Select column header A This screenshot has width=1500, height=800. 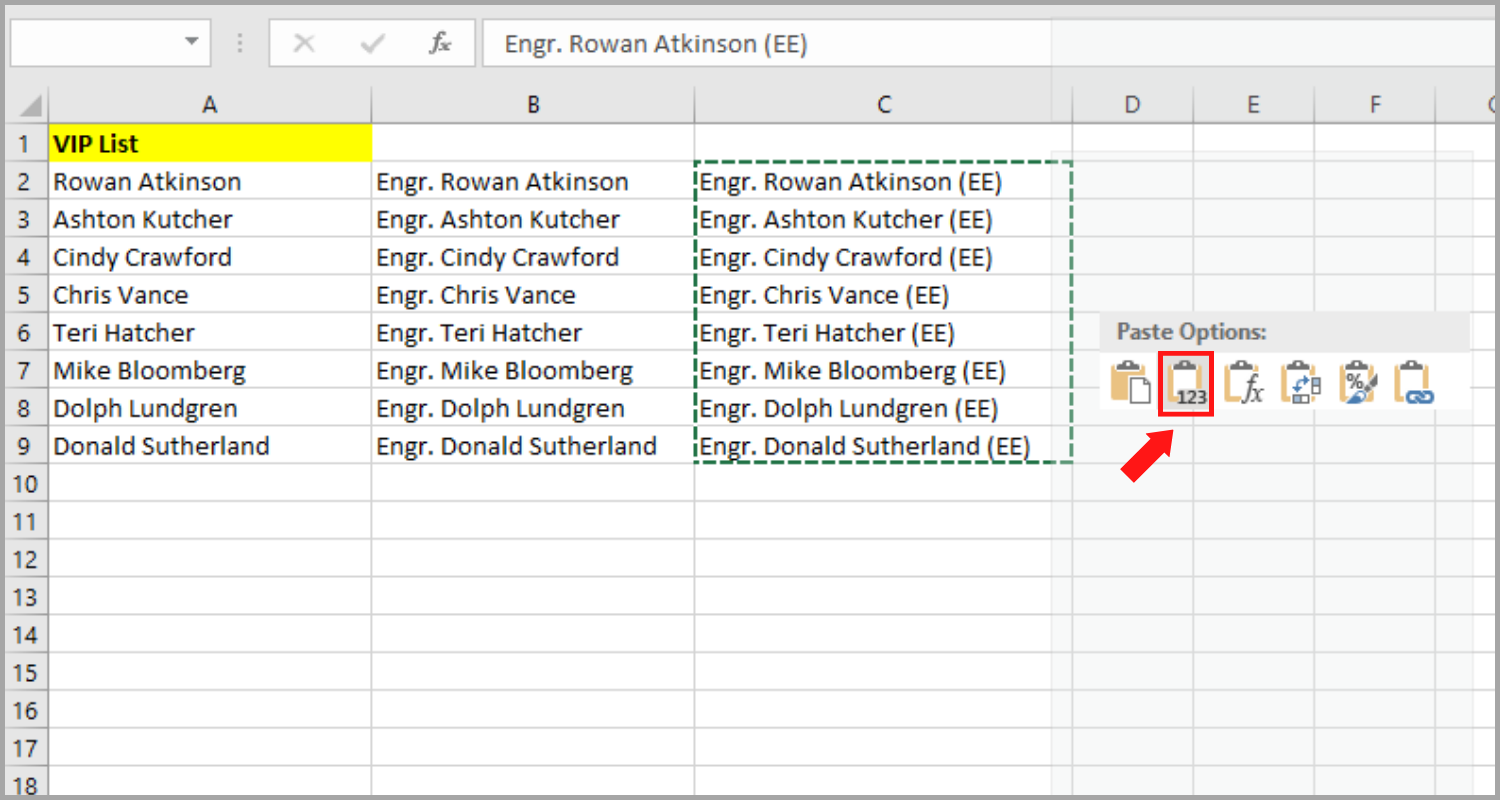pyautogui.click(x=209, y=104)
